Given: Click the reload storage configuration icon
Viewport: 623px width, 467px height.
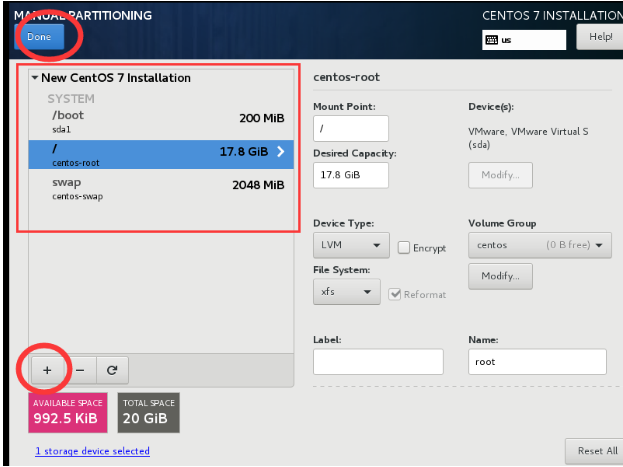Looking at the screenshot, I should [112, 370].
